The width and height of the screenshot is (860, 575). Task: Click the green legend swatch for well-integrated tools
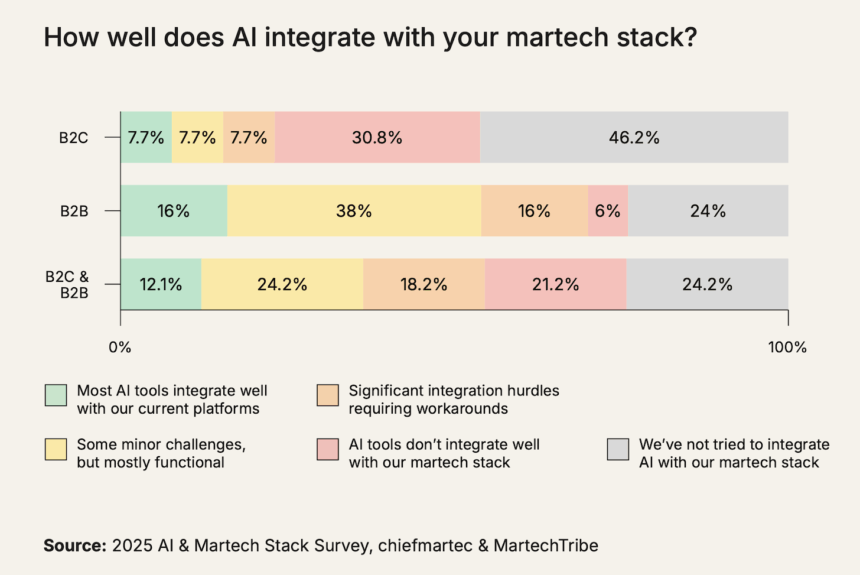[56, 395]
